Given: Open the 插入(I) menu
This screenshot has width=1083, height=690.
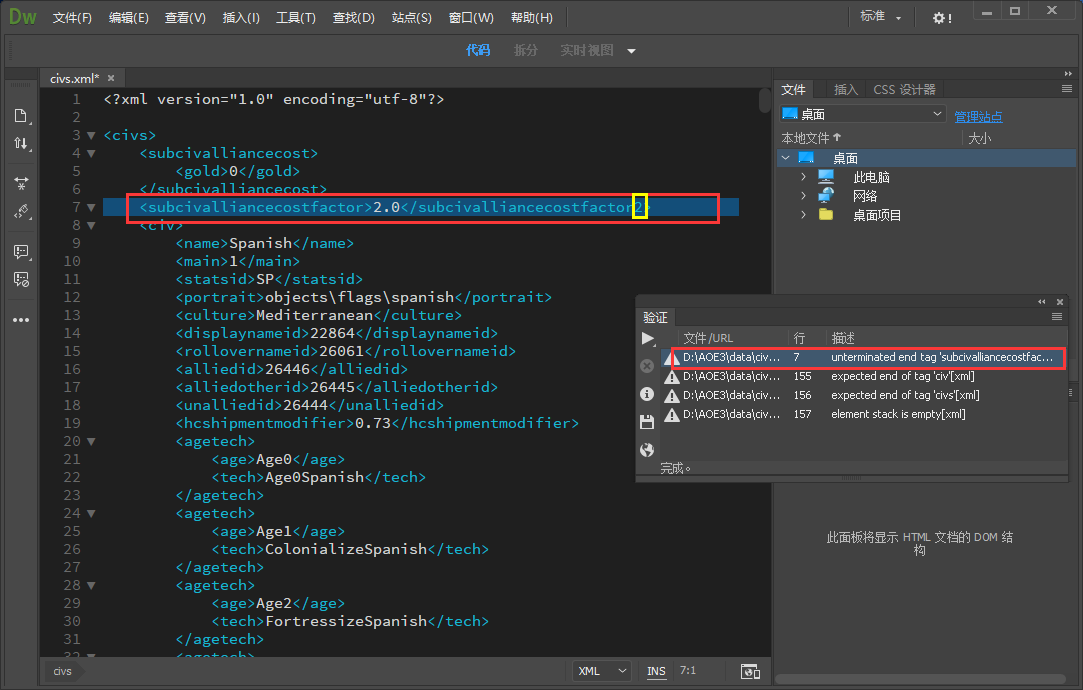Looking at the screenshot, I should pos(241,18).
